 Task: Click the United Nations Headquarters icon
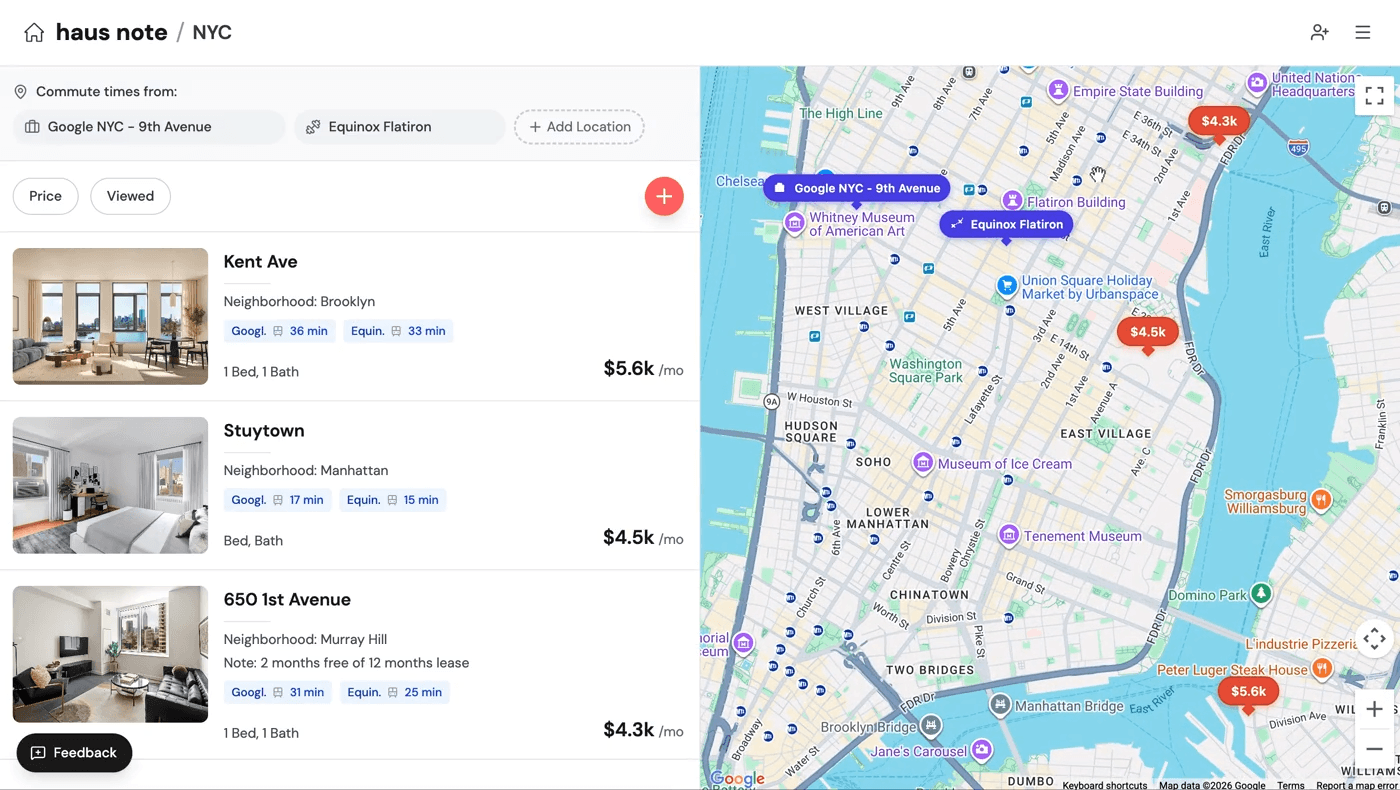click(x=1257, y=82)
